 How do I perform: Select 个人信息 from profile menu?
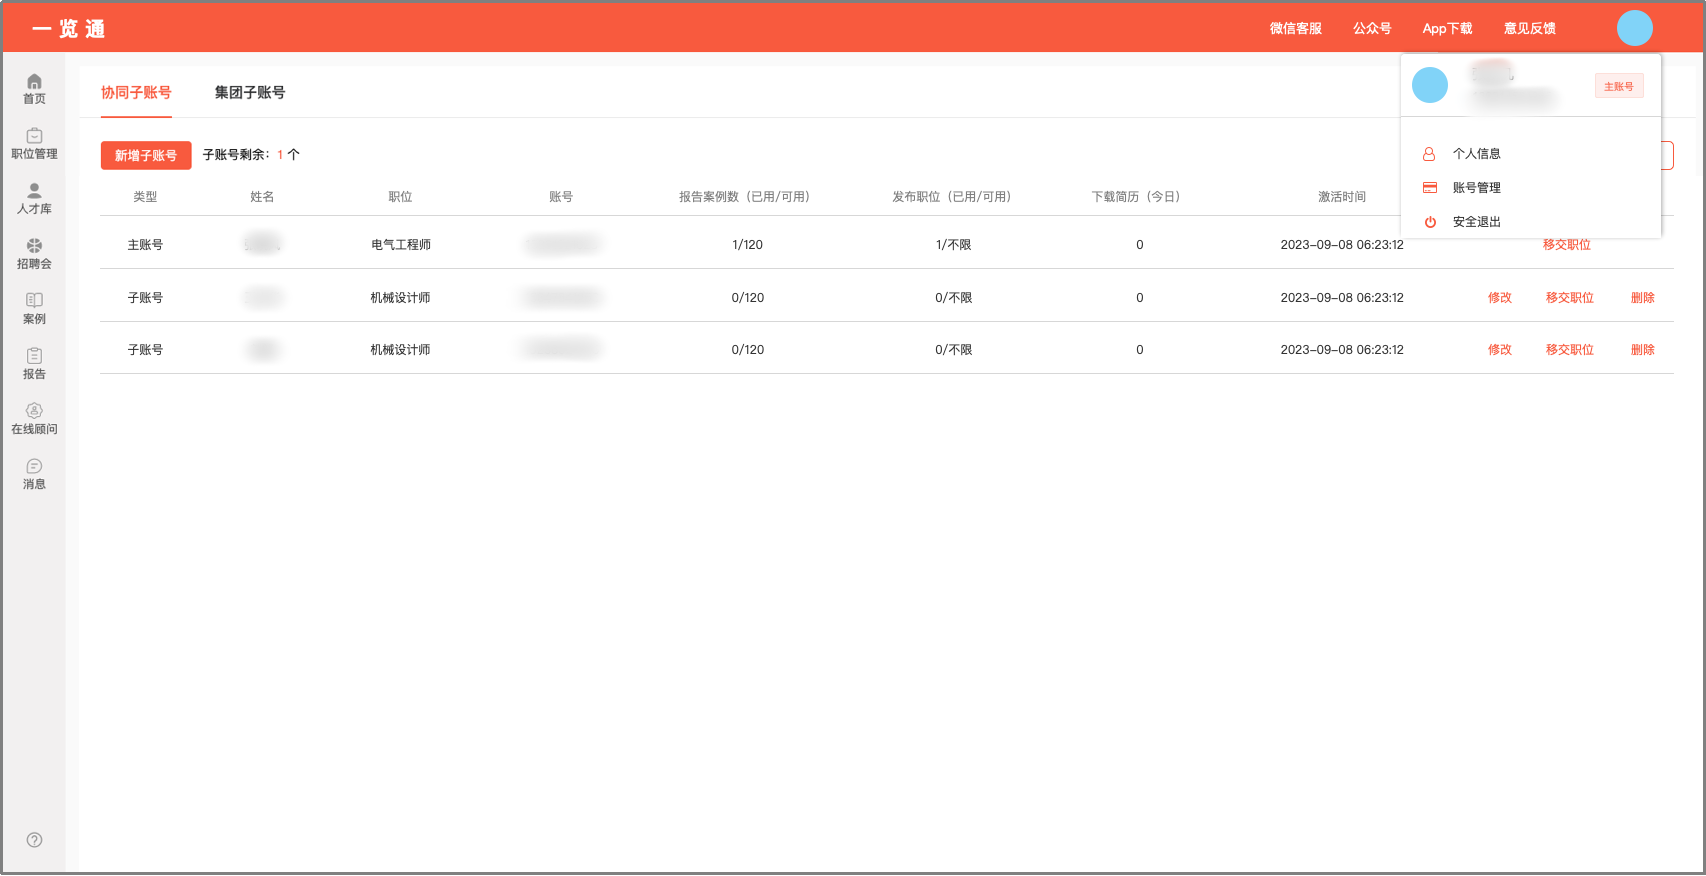pos(1476,154)
